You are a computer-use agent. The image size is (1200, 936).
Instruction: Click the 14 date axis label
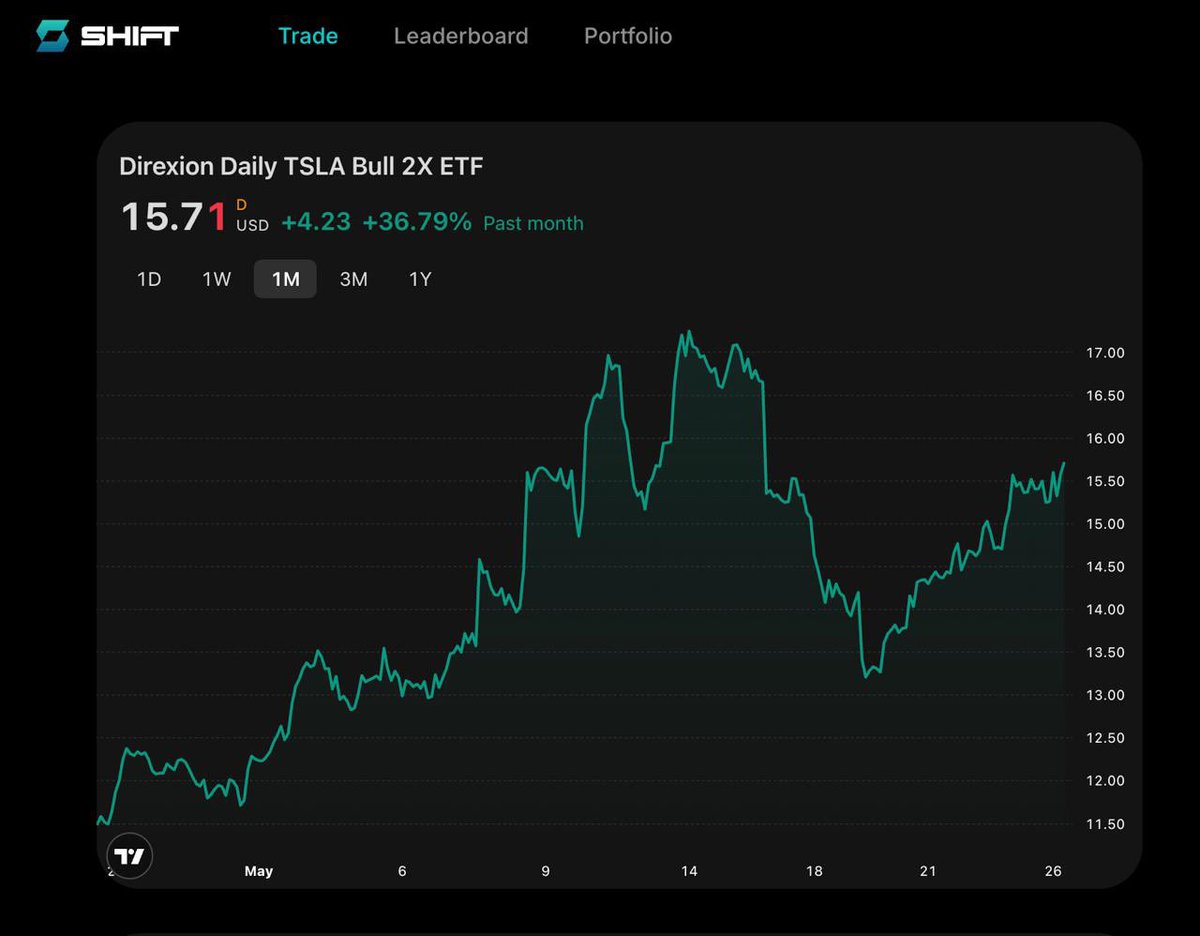click(x=689, y=872)
